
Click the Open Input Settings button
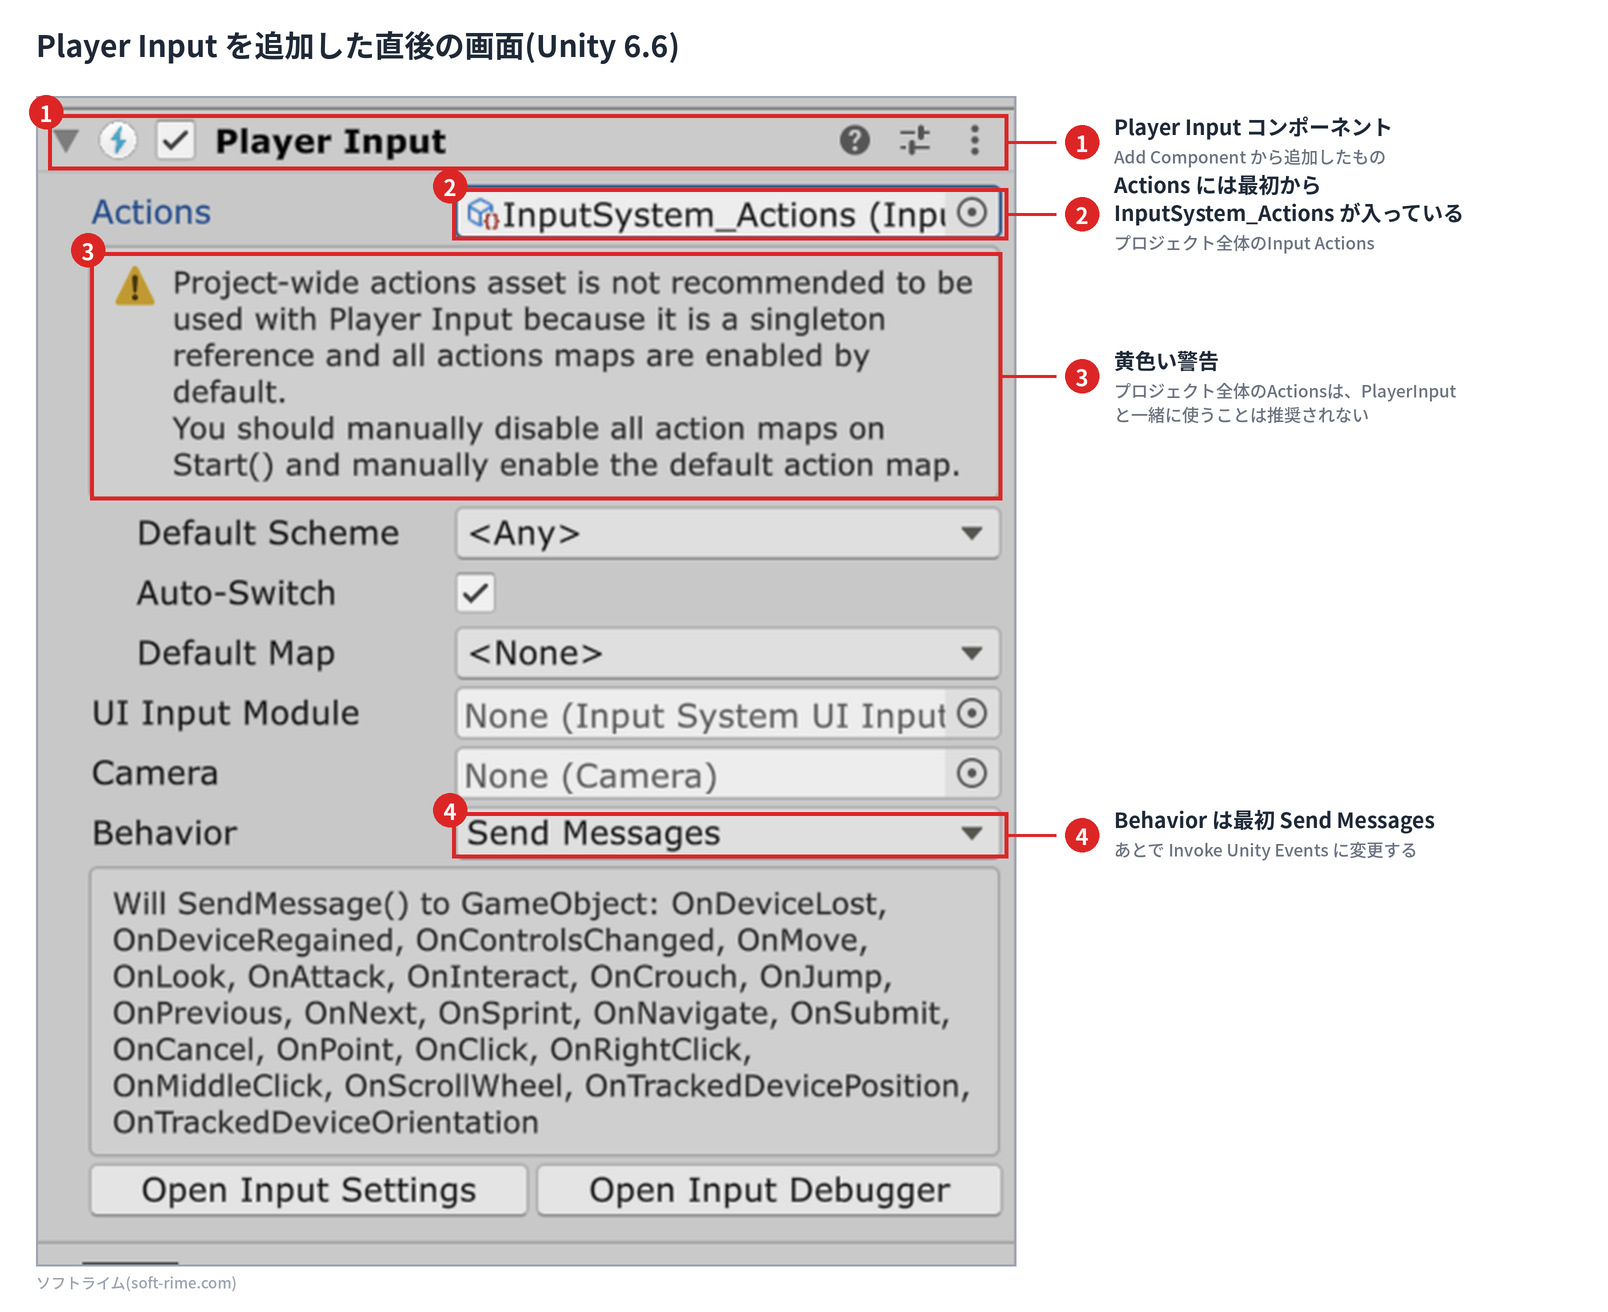click(x=309, y=1190)
